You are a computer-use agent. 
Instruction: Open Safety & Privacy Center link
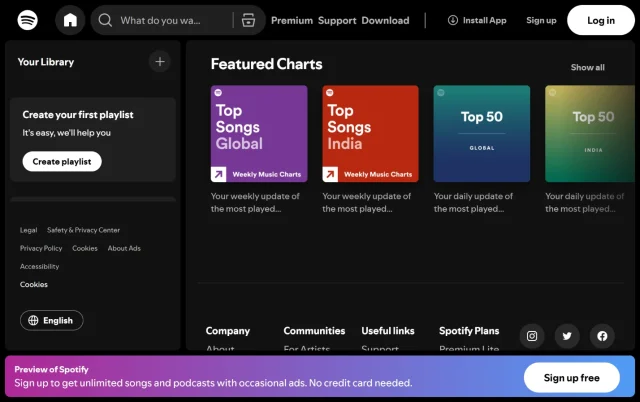coord(84,230)
